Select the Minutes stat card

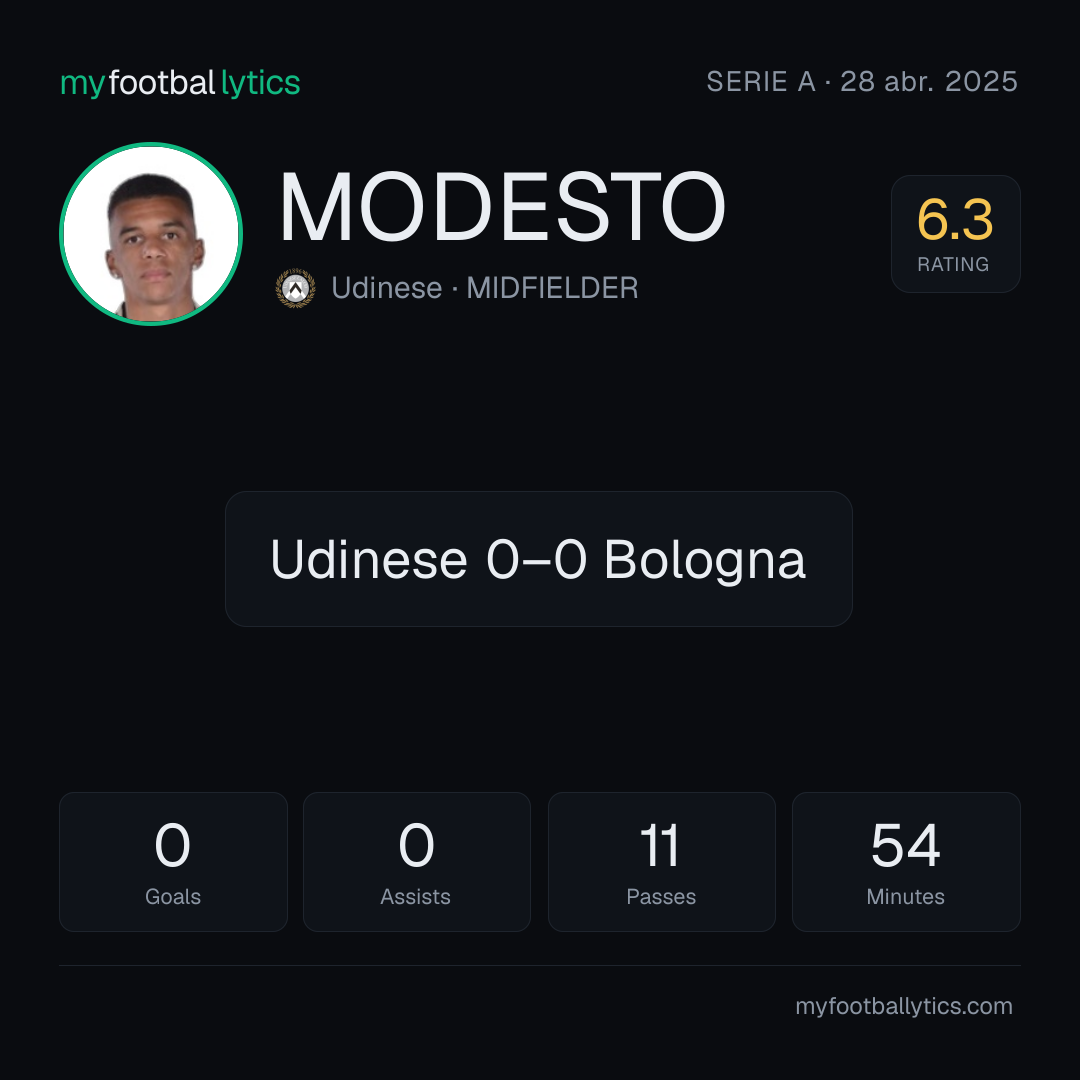click(x=906, y=862)
